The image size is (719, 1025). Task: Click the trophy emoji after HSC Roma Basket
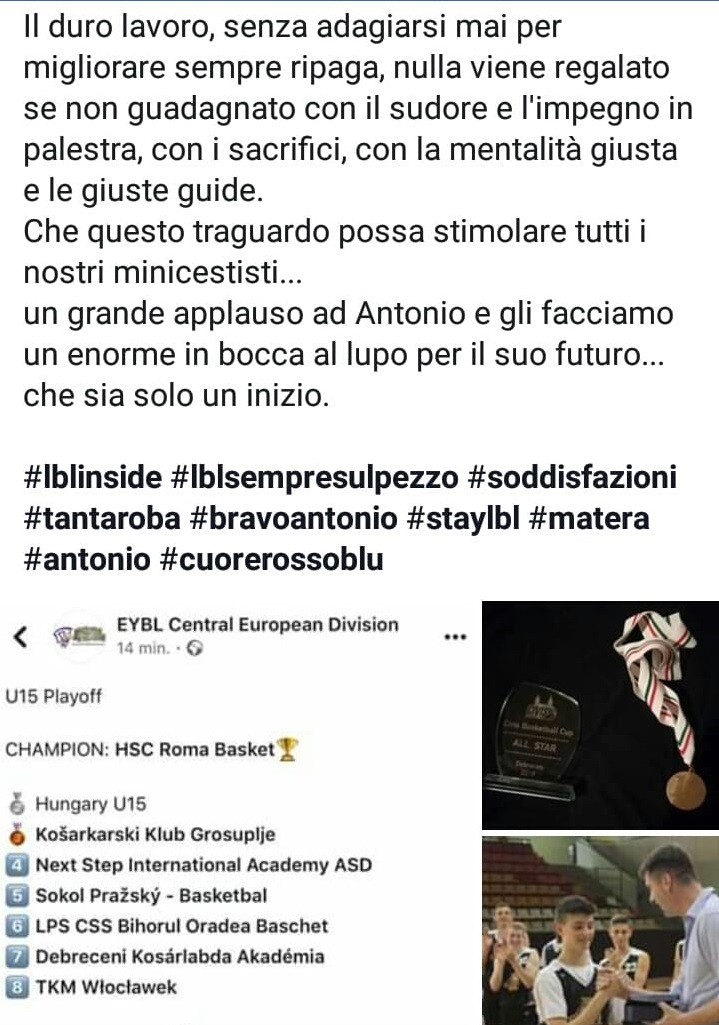pos(288,749)
